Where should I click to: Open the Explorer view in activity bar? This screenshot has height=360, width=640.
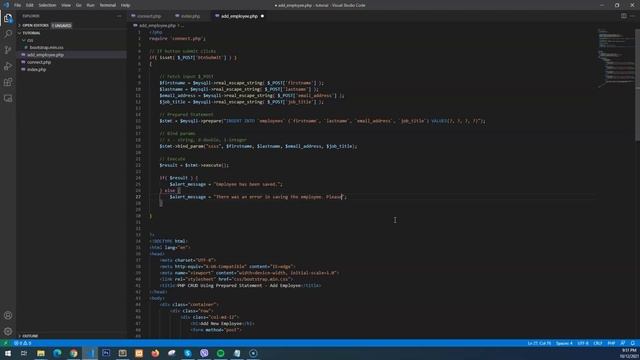8,18
